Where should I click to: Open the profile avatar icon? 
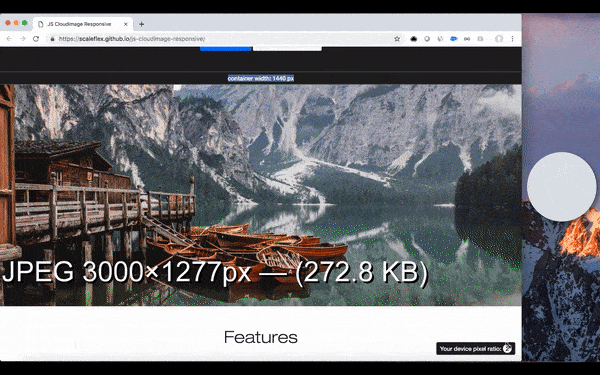[499, 39]
